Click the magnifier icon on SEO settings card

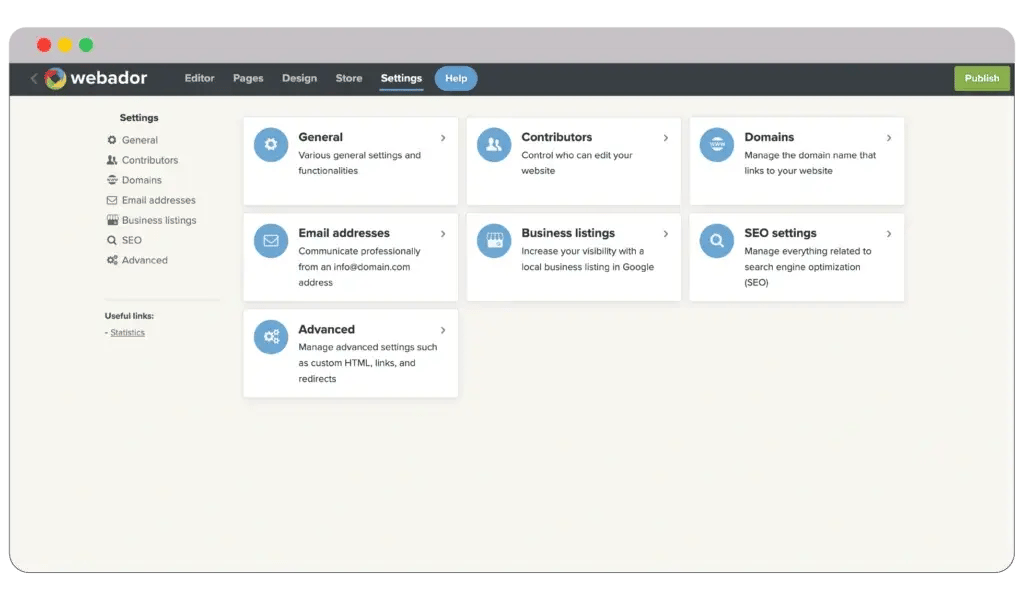tap(716, 241)
